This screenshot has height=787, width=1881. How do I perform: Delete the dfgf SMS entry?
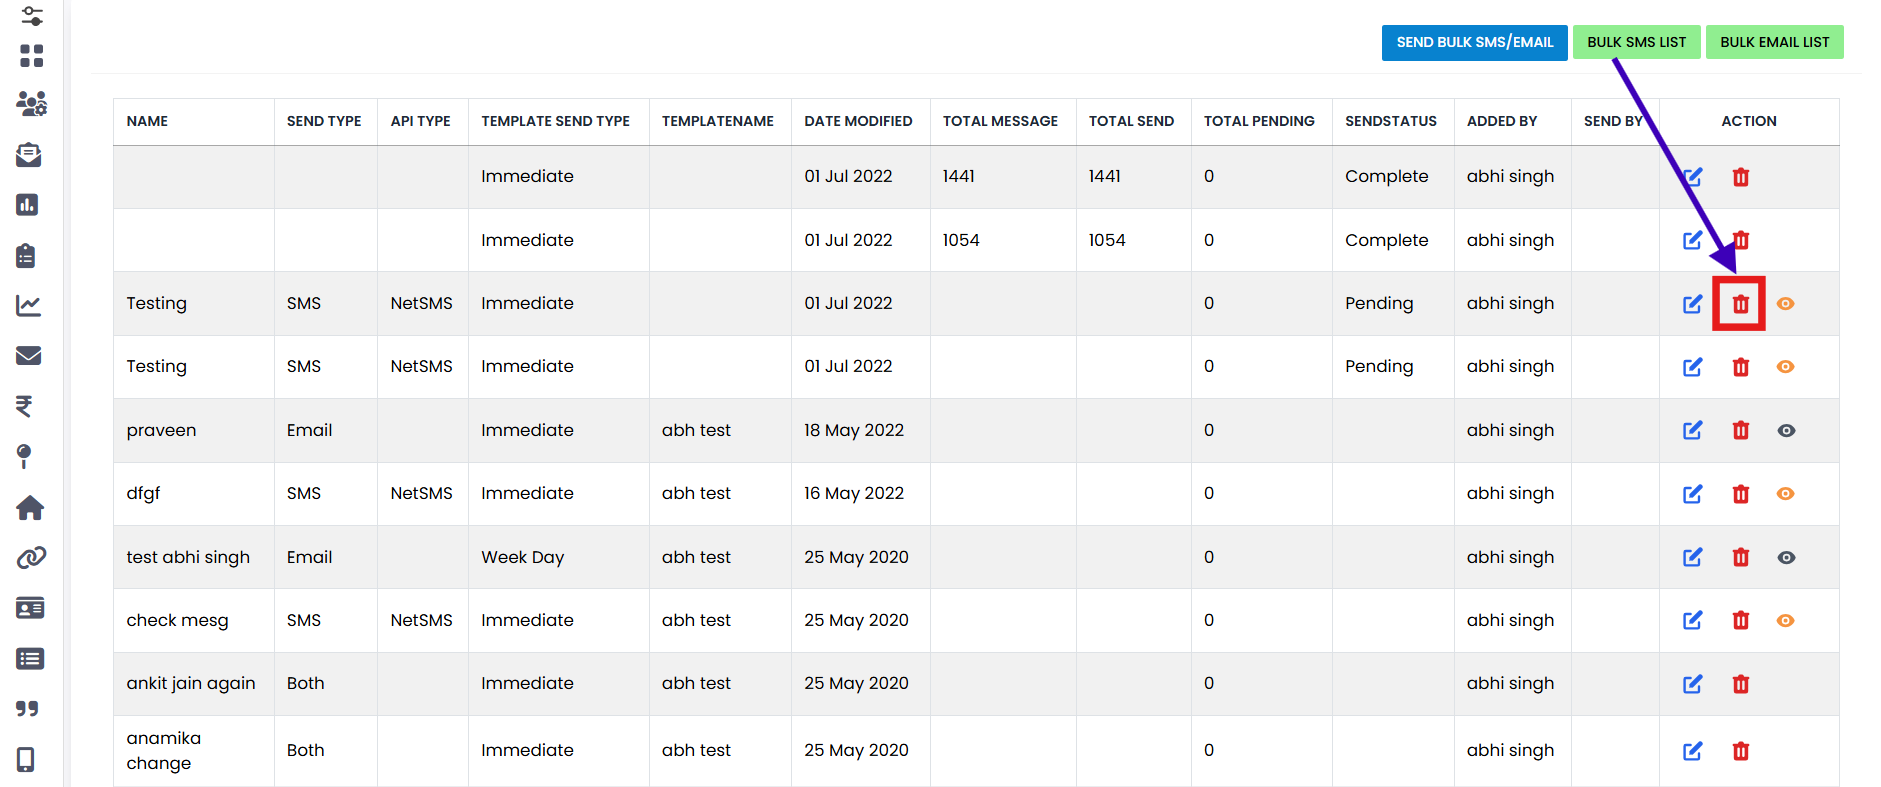[1740, 494]
